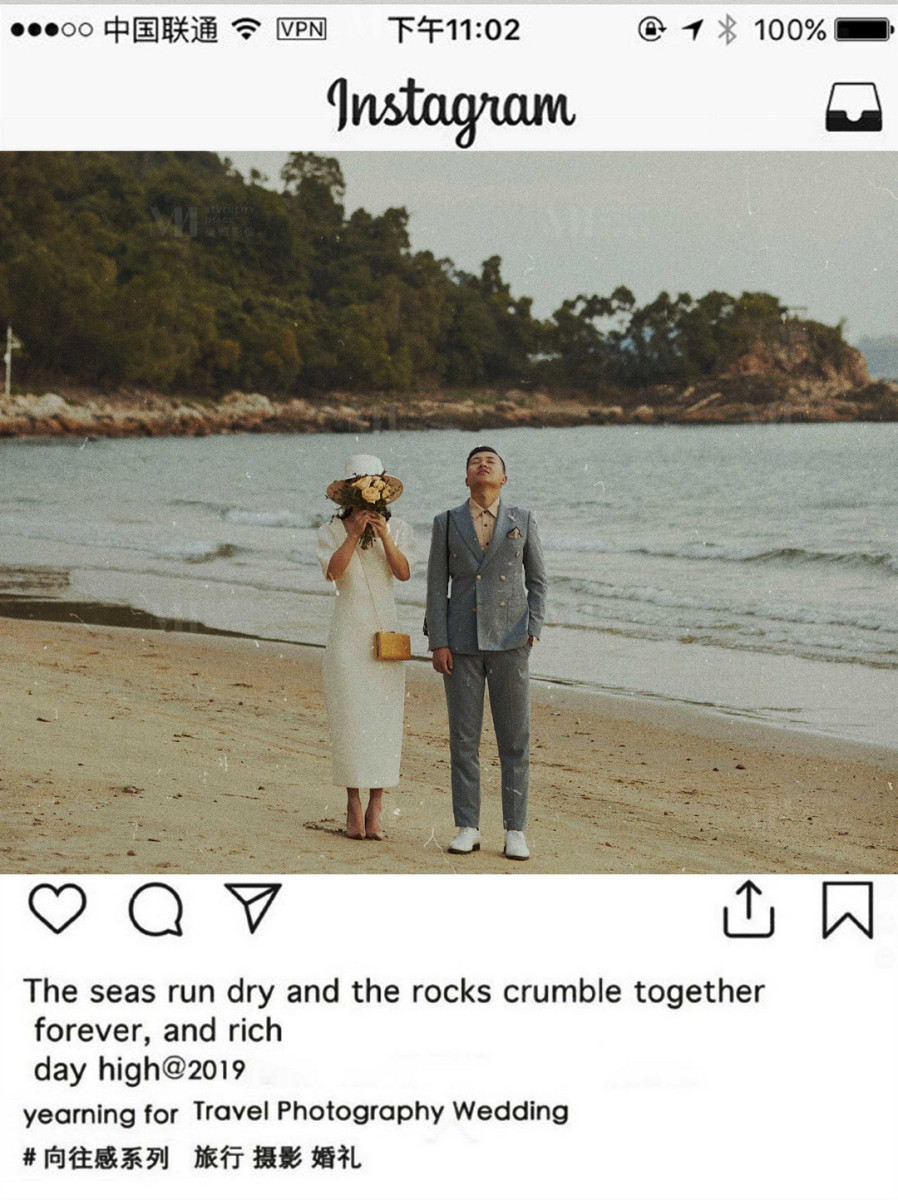Tap the 下午11:02 clock in the status bar
The image size is (898, 1200).
coord(454,30)
